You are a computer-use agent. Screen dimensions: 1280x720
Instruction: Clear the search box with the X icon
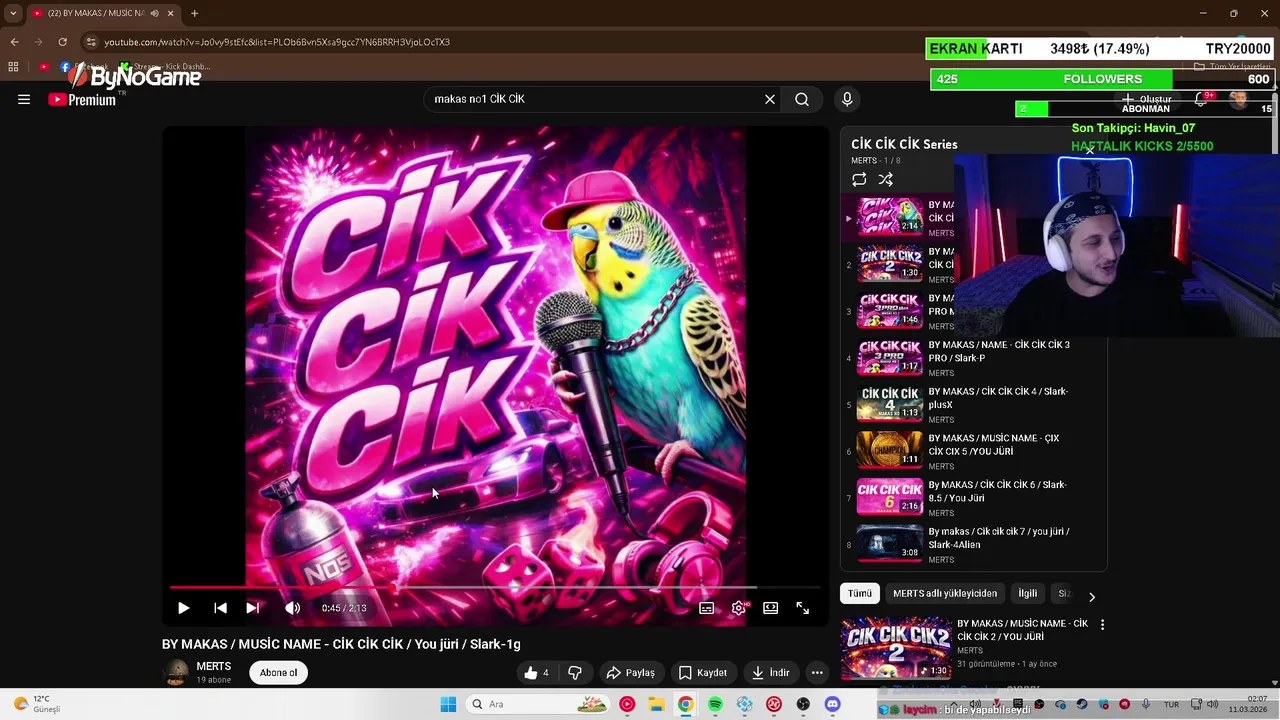770,99
